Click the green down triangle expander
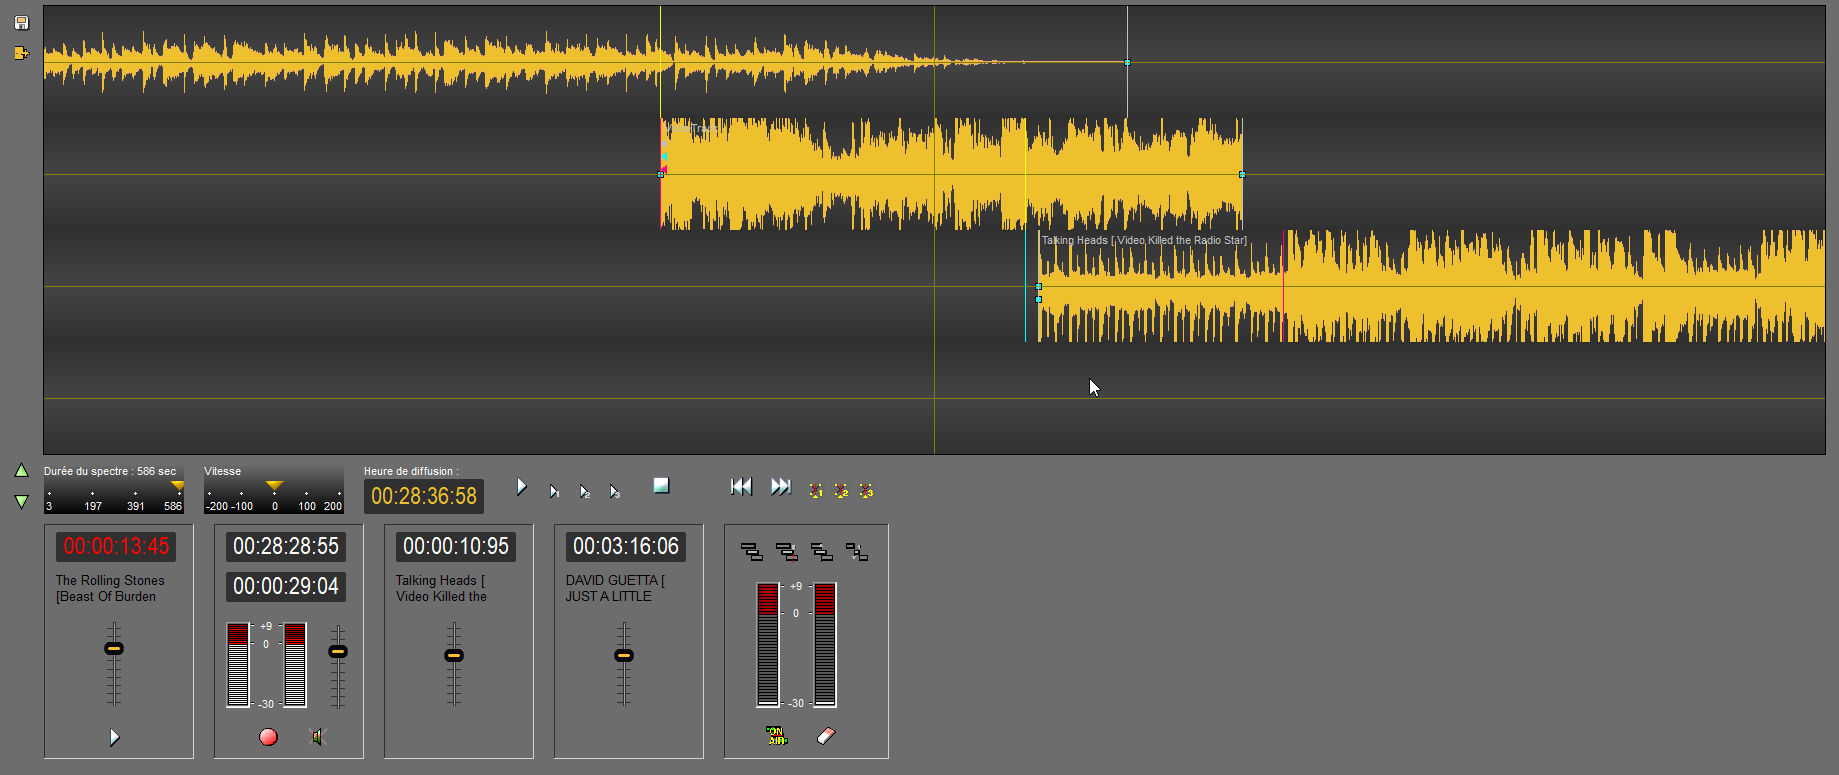This screenshot has height=775, width=1839. (x=21, y=501)
